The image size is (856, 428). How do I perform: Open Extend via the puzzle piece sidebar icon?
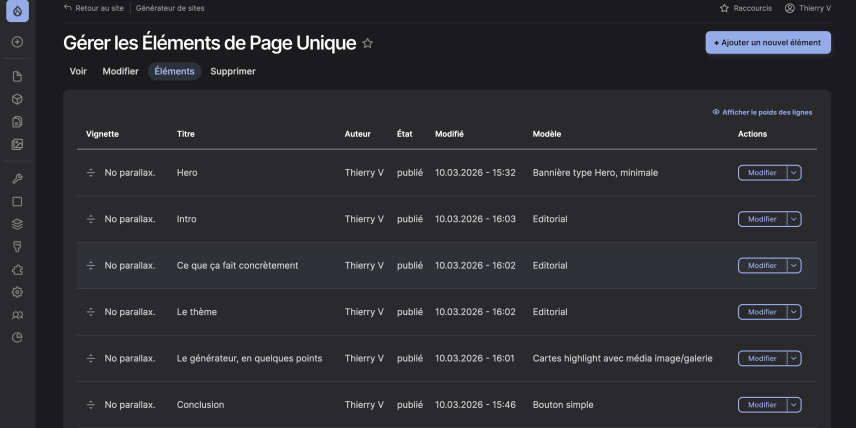tap(17, 270)
